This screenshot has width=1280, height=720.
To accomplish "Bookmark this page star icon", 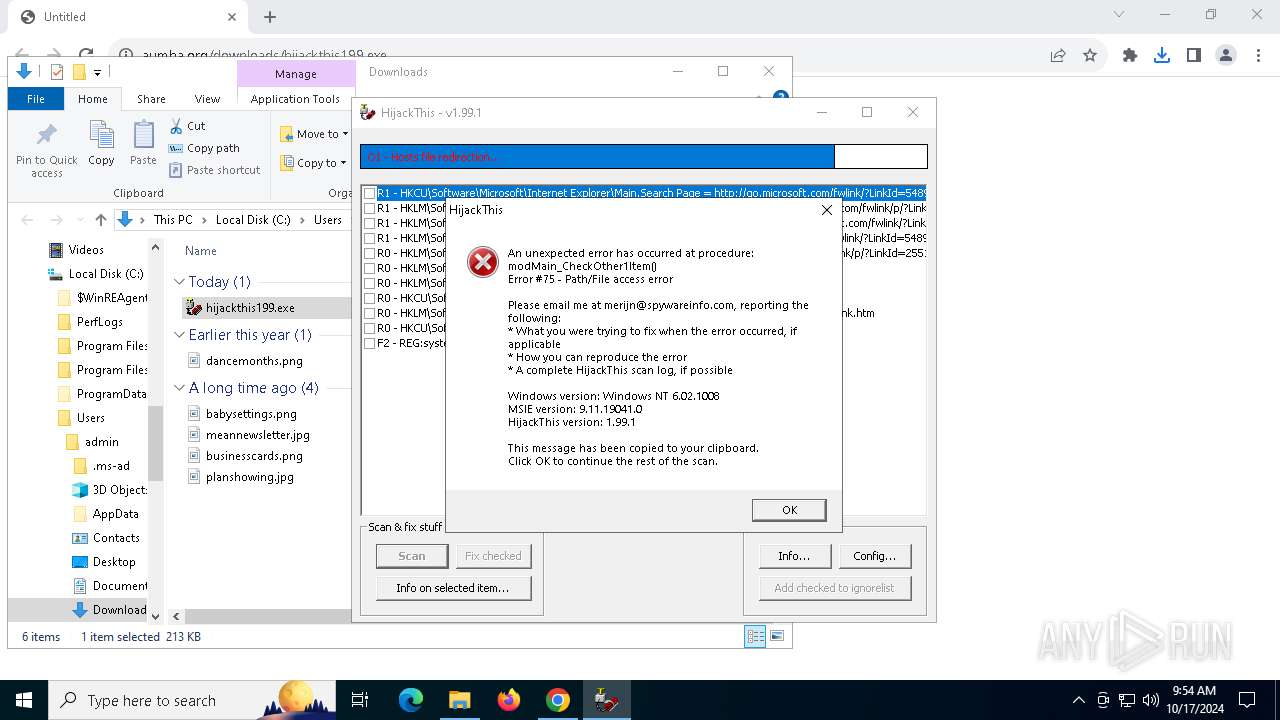I will coord(1090,56).
